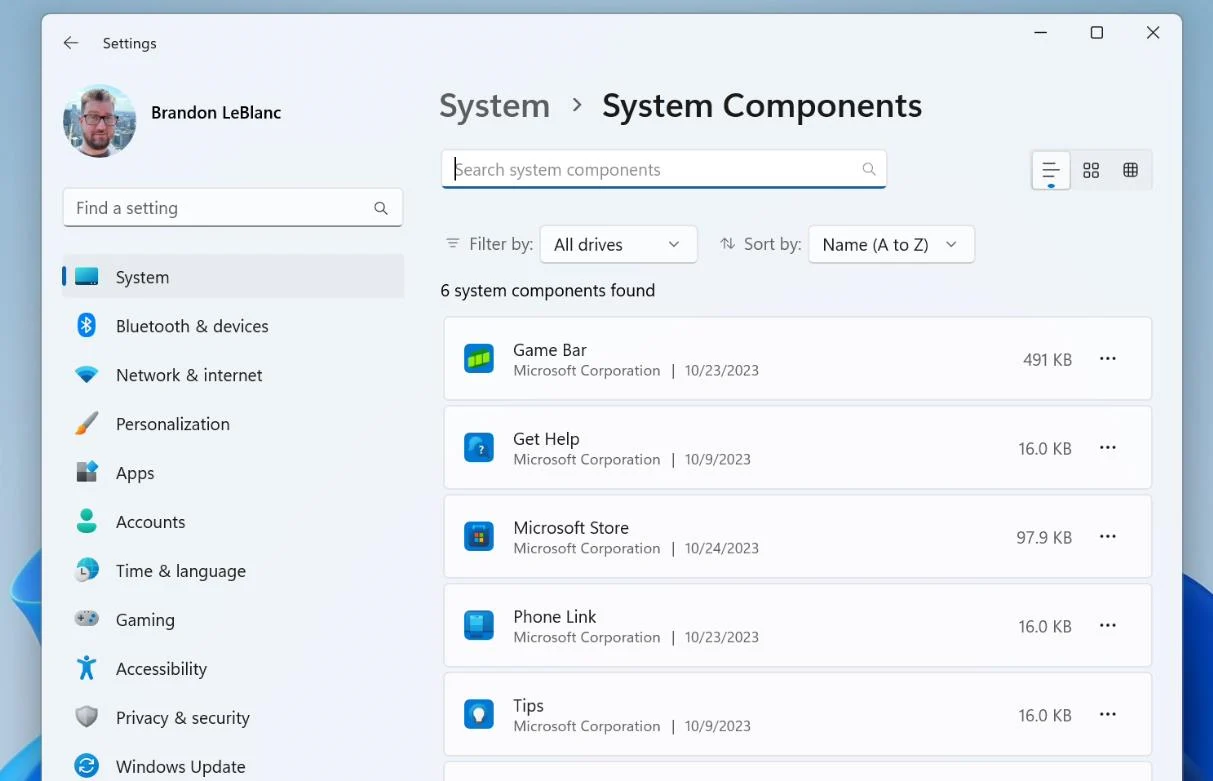The height and width of the screenshot is (781, 1213).
Task: Click the 97.9 KB size value
Action: tap(1044, 538)
